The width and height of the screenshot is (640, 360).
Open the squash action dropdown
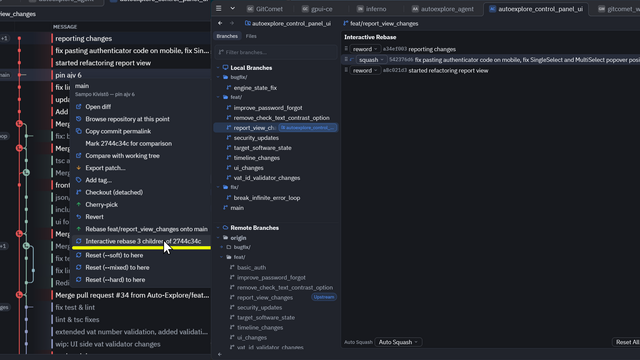pos(371,60)
